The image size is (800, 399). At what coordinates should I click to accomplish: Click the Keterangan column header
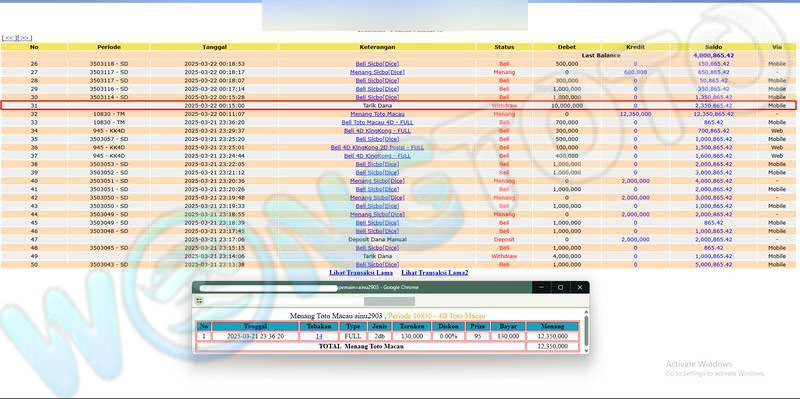pos(378,47)
